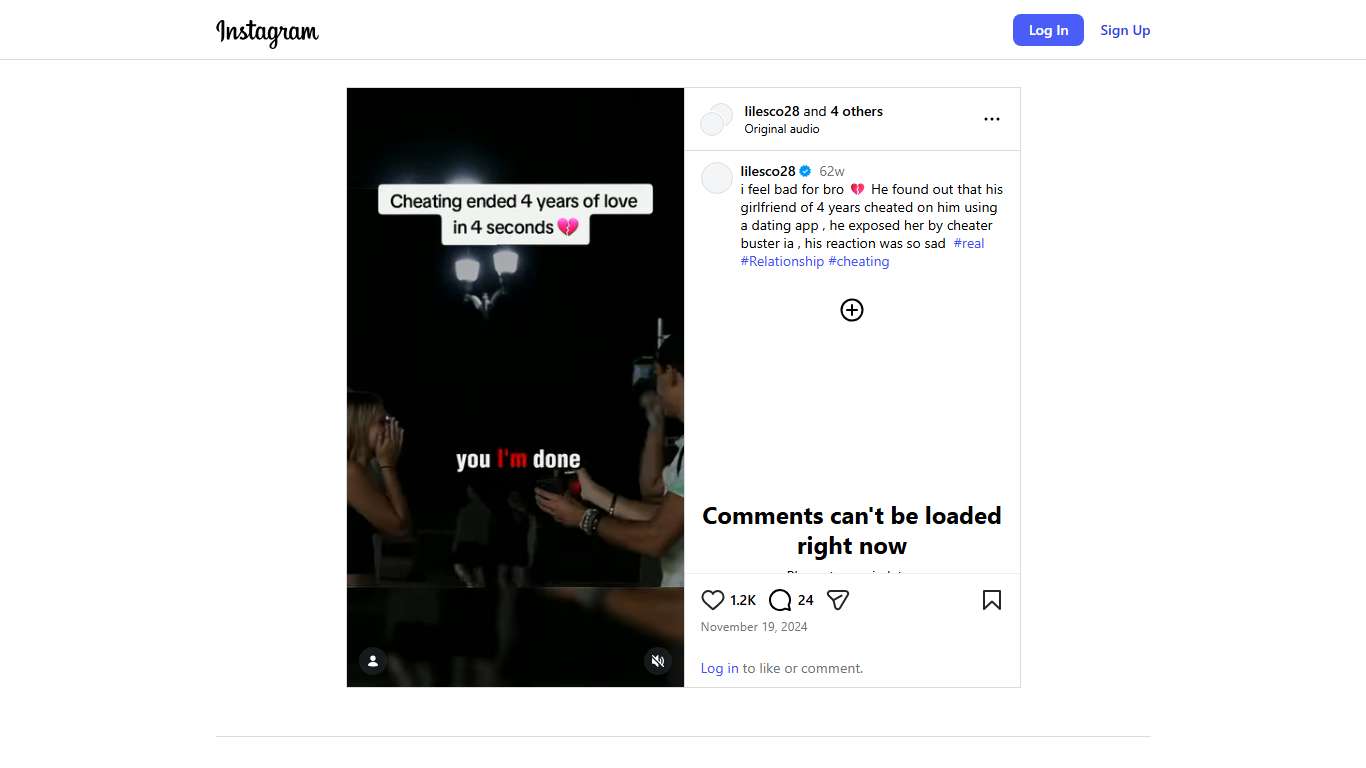Click lilesco28 avatar beside the caption
The width and height of the screenshot is (1366, 768).
pyautogui.click(x=717, y=178)
